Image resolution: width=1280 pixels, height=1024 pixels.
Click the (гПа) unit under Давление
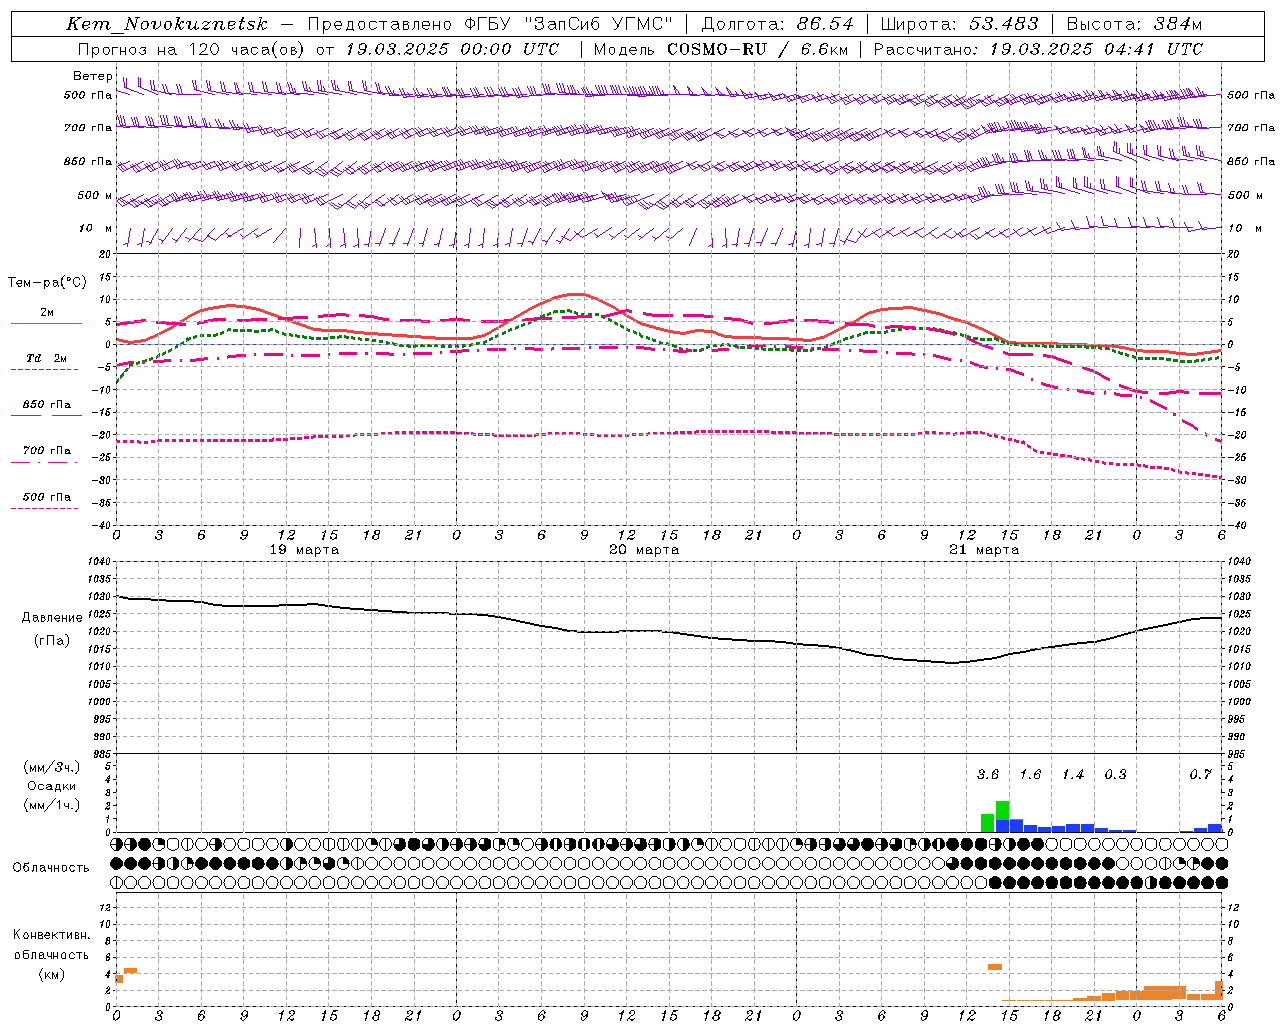(x=52, y=641)
